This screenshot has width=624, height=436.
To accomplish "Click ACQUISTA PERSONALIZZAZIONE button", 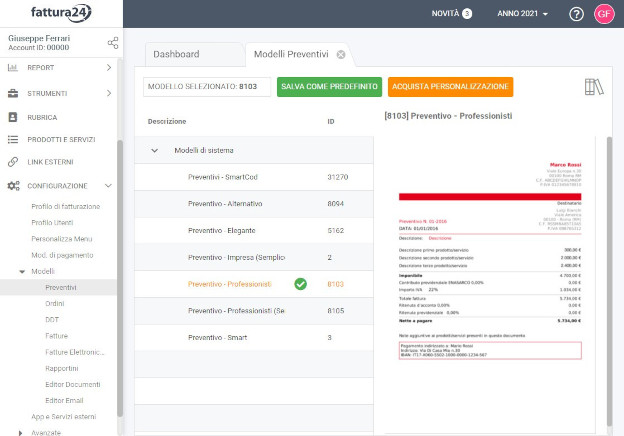I will coord(450,87).
